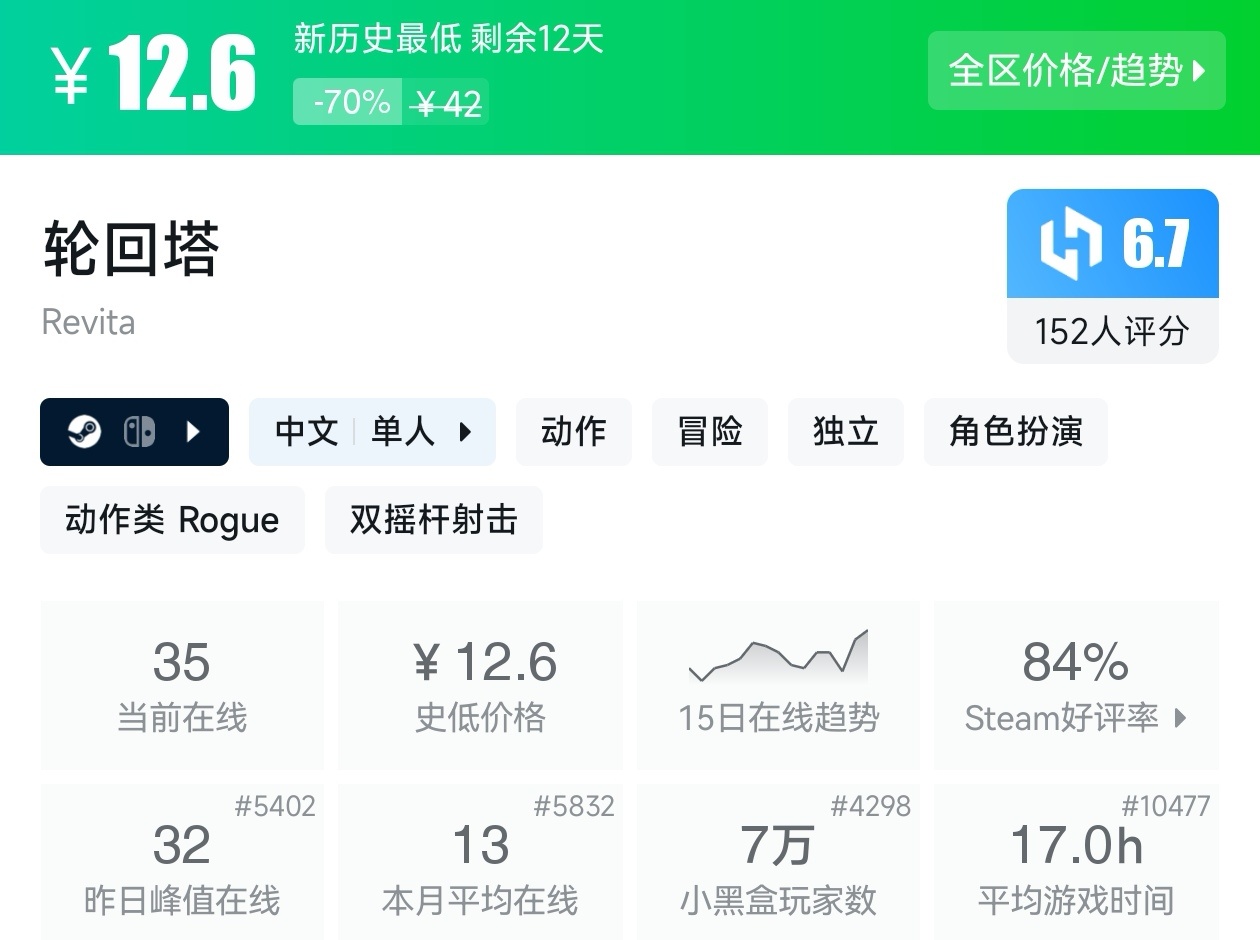
Task: Open the 152人评分 ratings count
Action: click(x=1112, y=331)
